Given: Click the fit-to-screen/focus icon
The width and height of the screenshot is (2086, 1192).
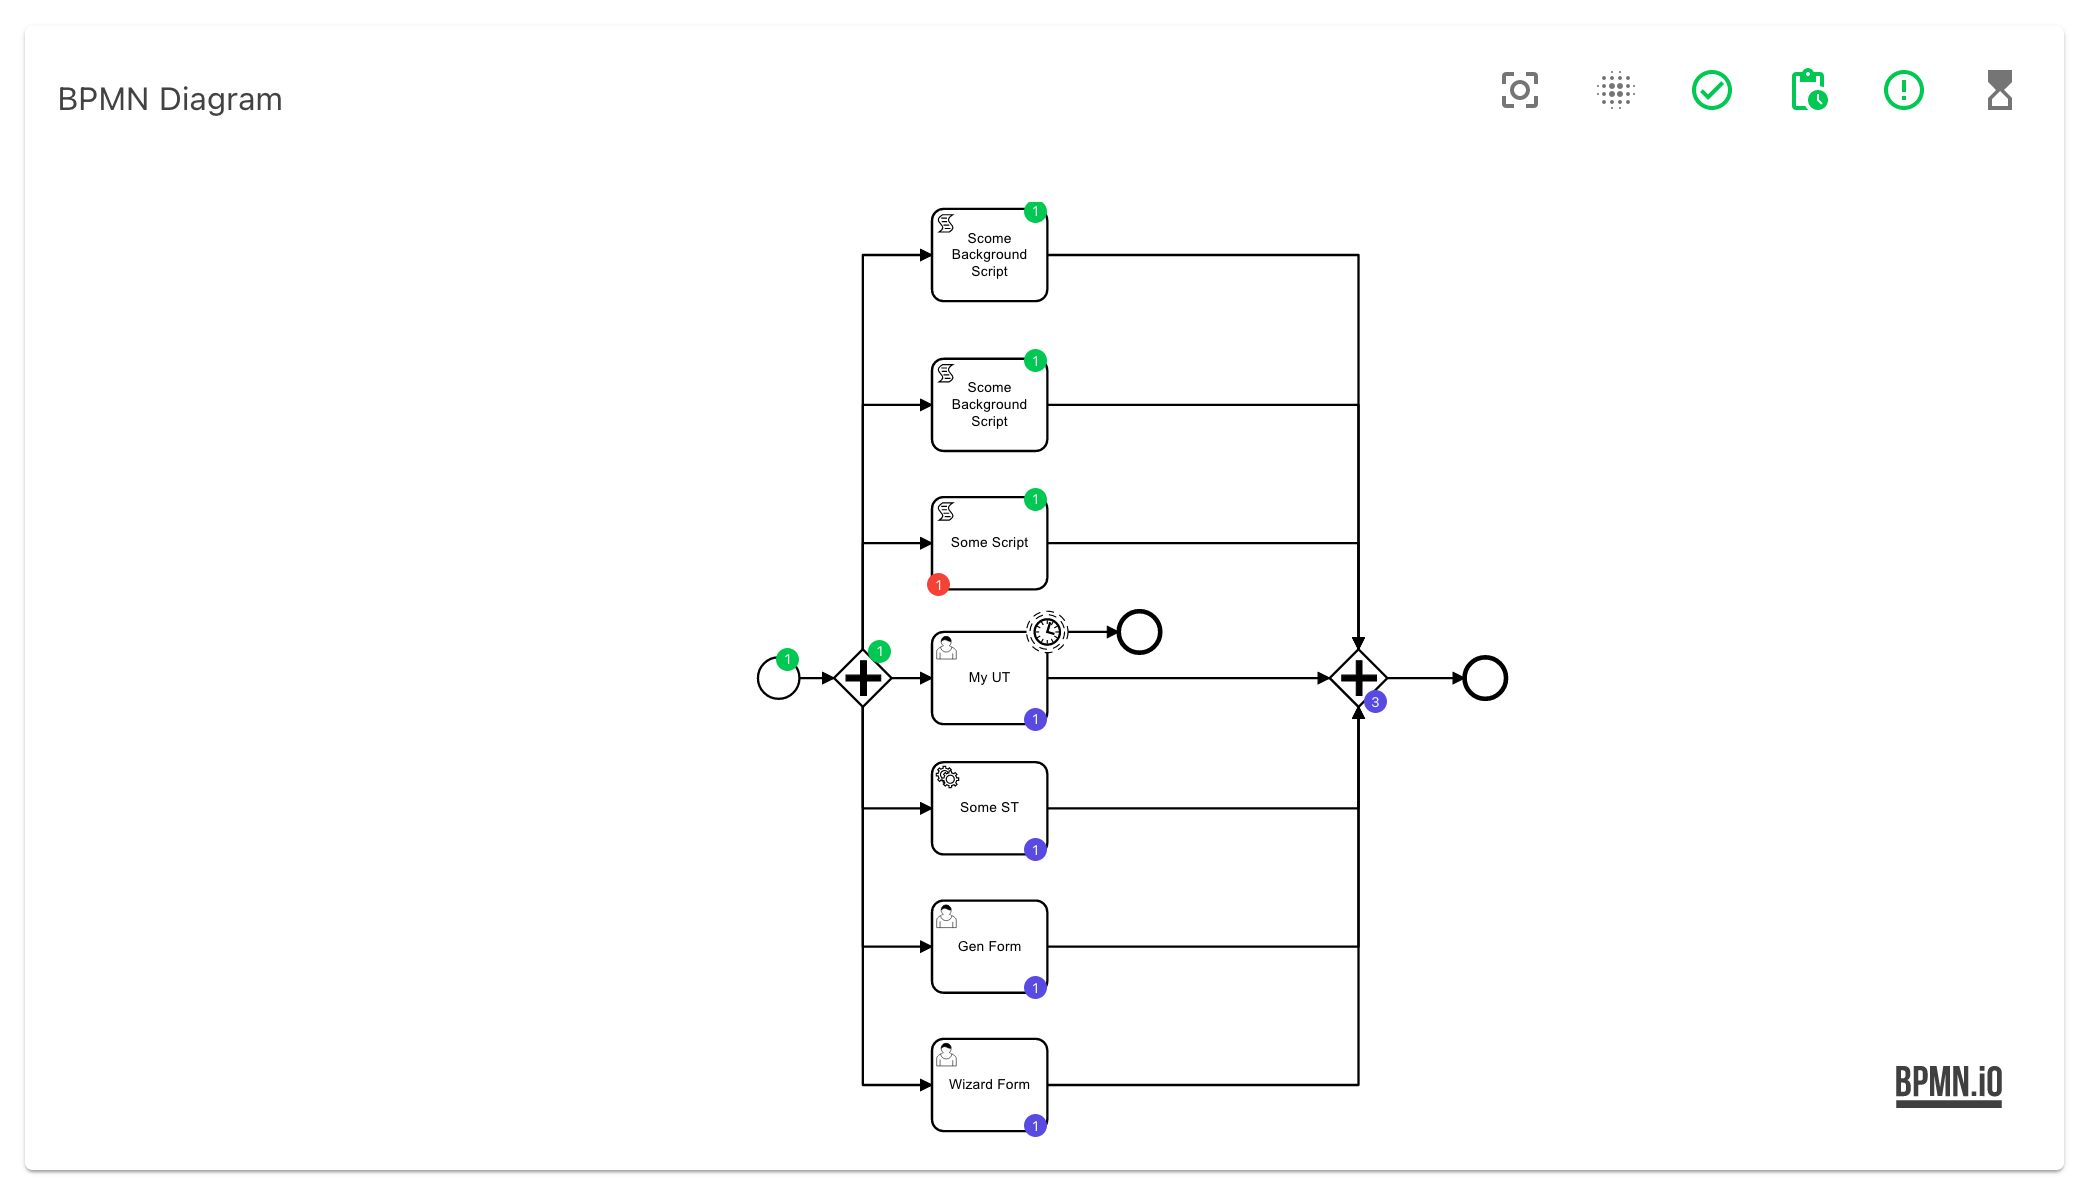Looking at the screenshot, I should tap(1520, 90).
